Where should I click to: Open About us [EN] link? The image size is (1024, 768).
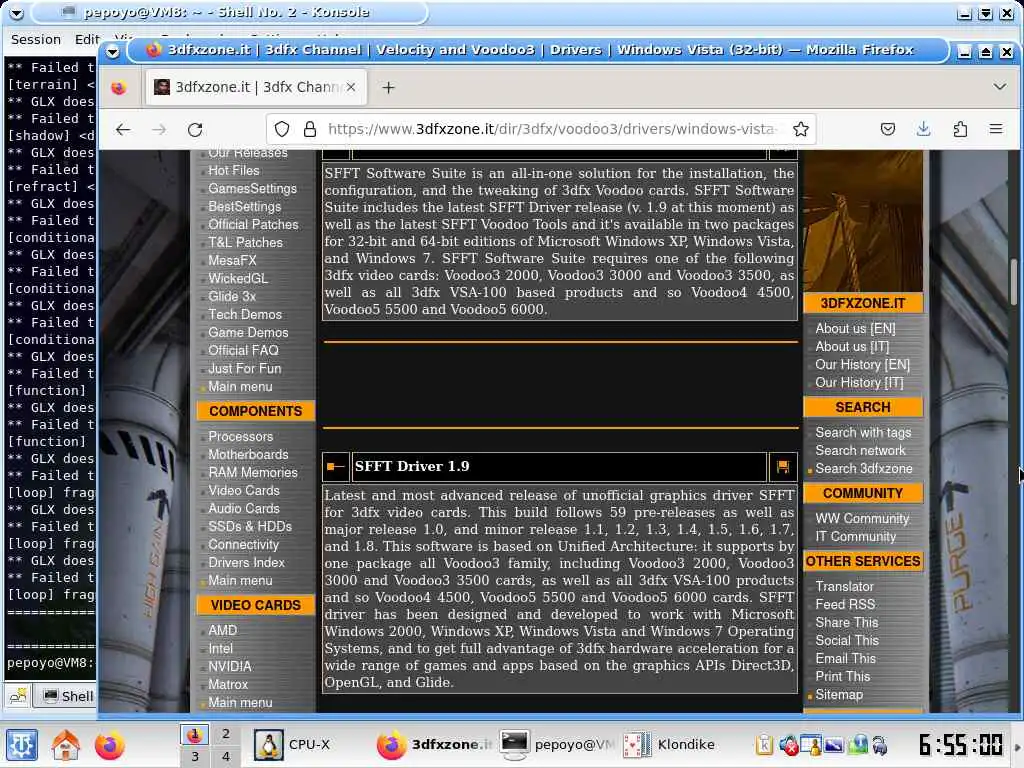pyautogui.click(x=855, y=329)
